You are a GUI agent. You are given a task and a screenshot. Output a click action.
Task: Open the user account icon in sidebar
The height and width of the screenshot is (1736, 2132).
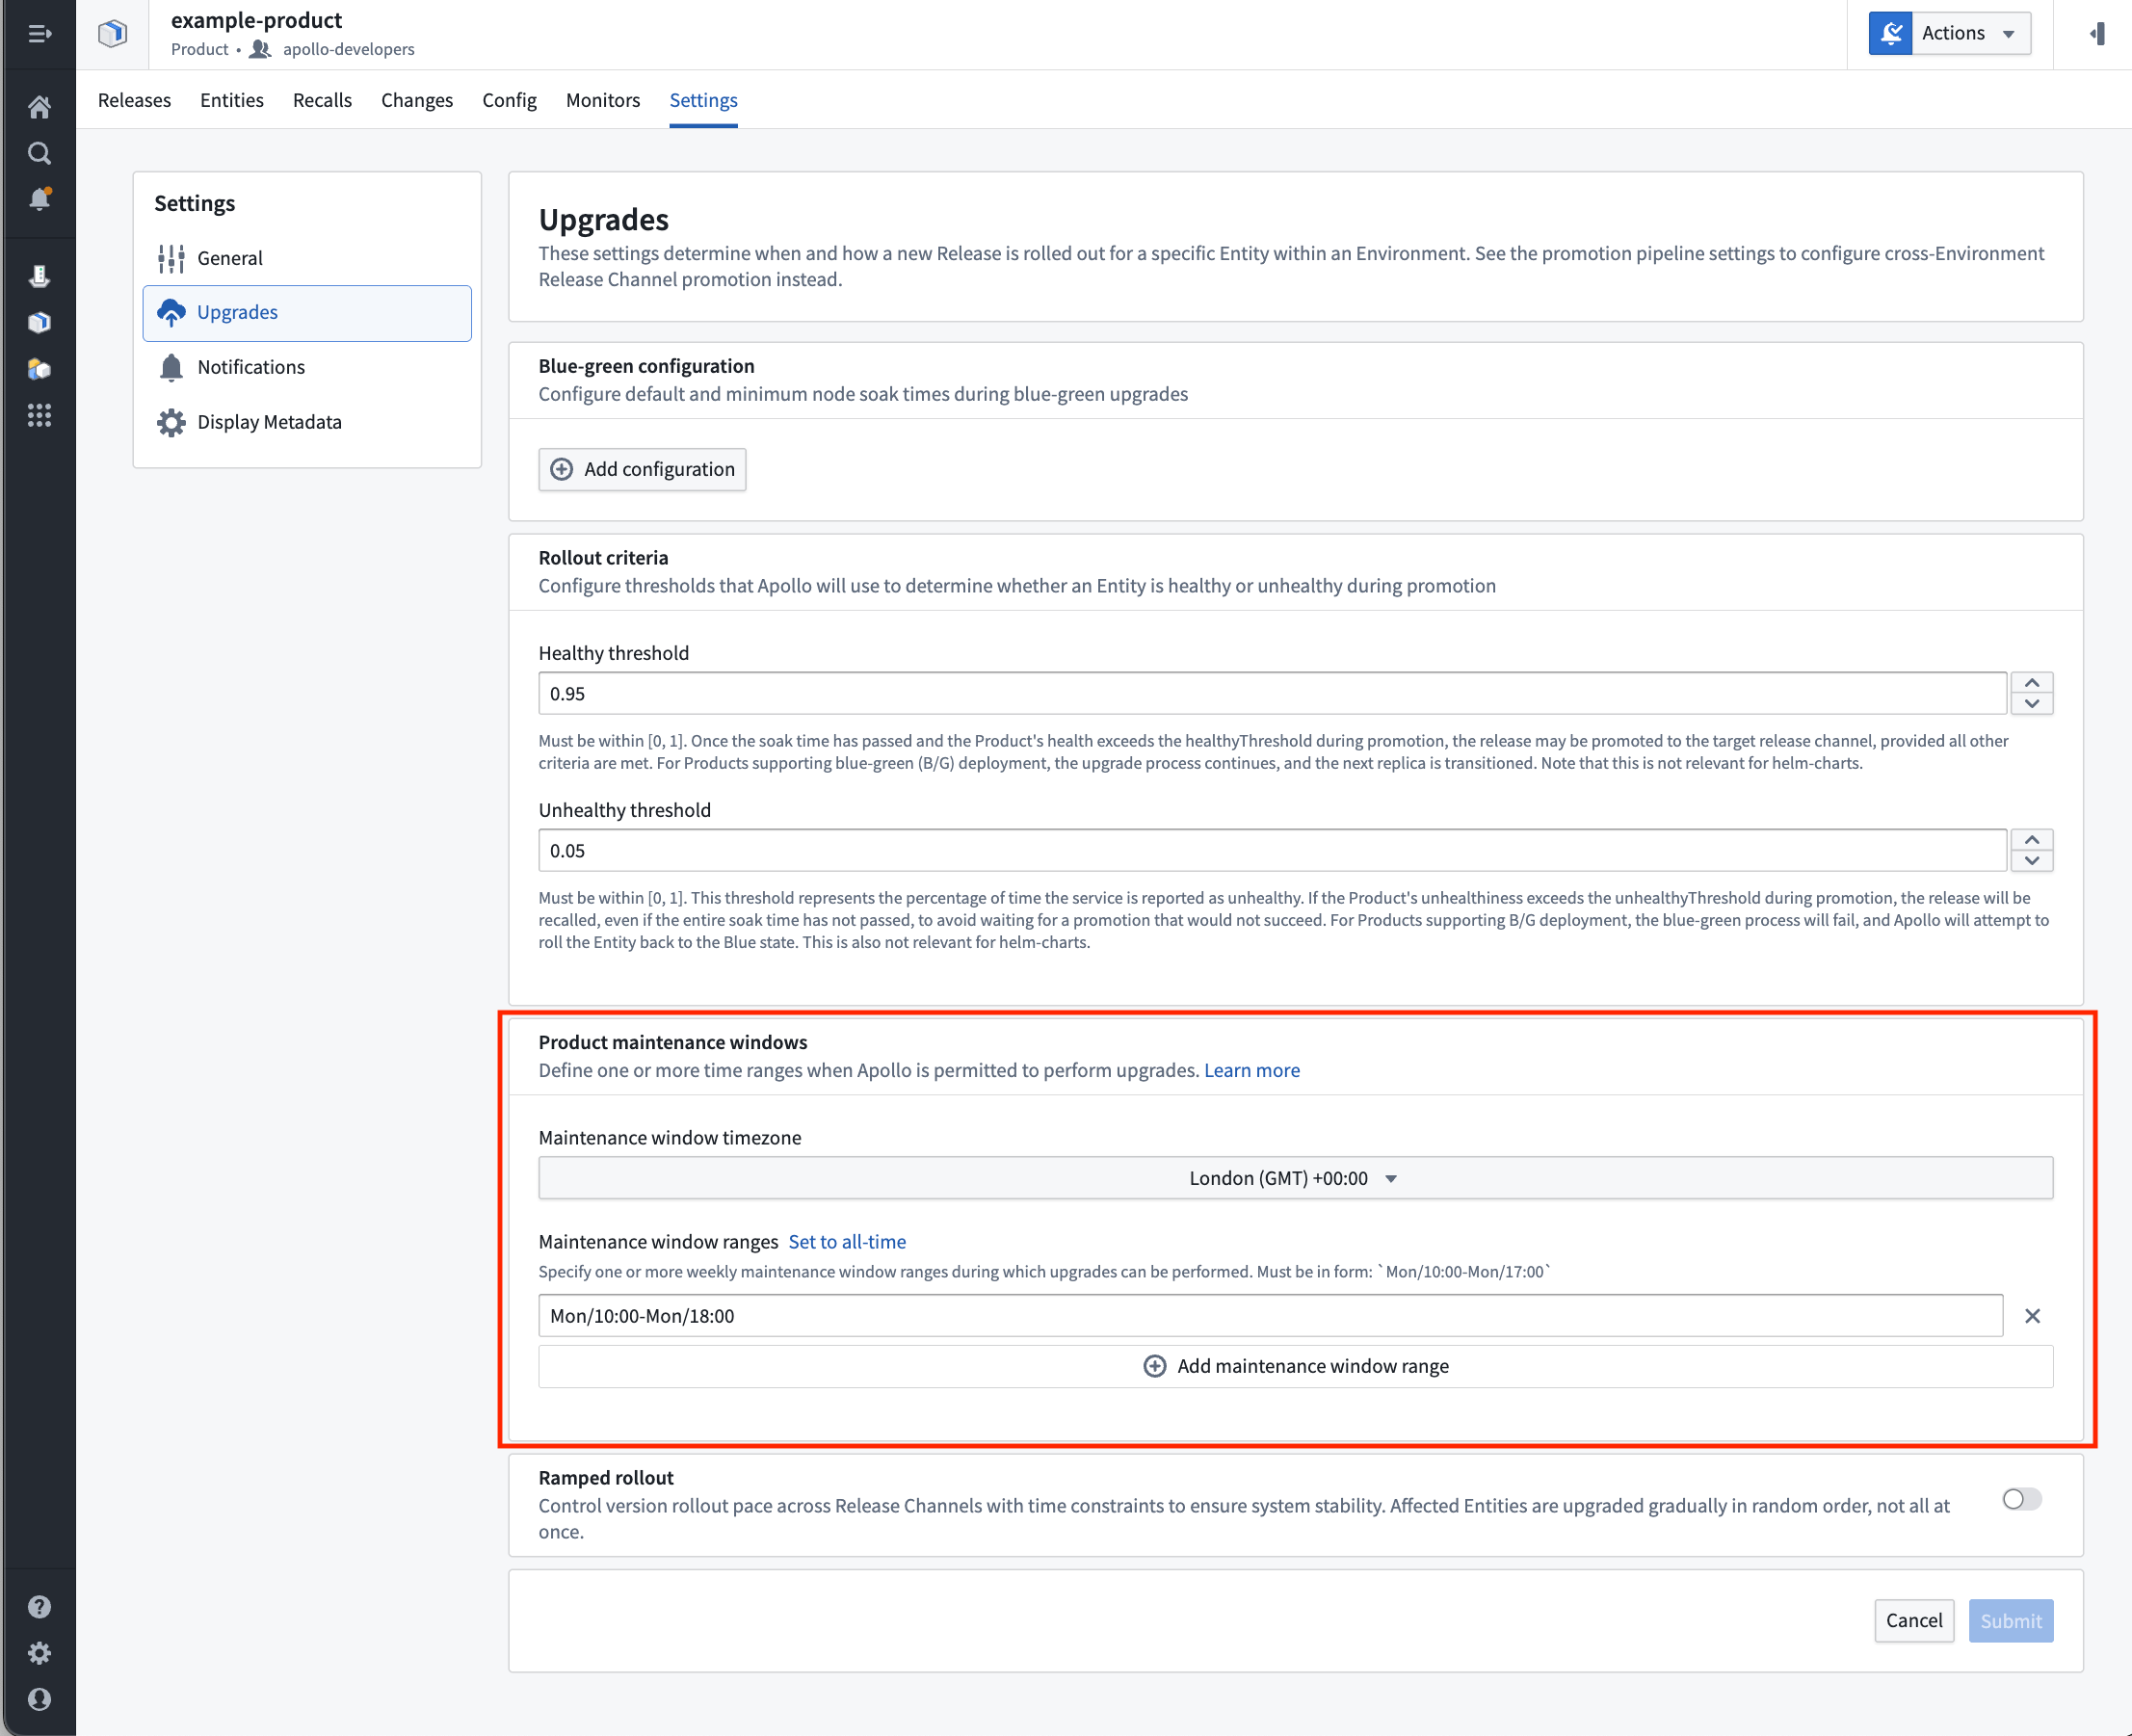coord(39,1699)
